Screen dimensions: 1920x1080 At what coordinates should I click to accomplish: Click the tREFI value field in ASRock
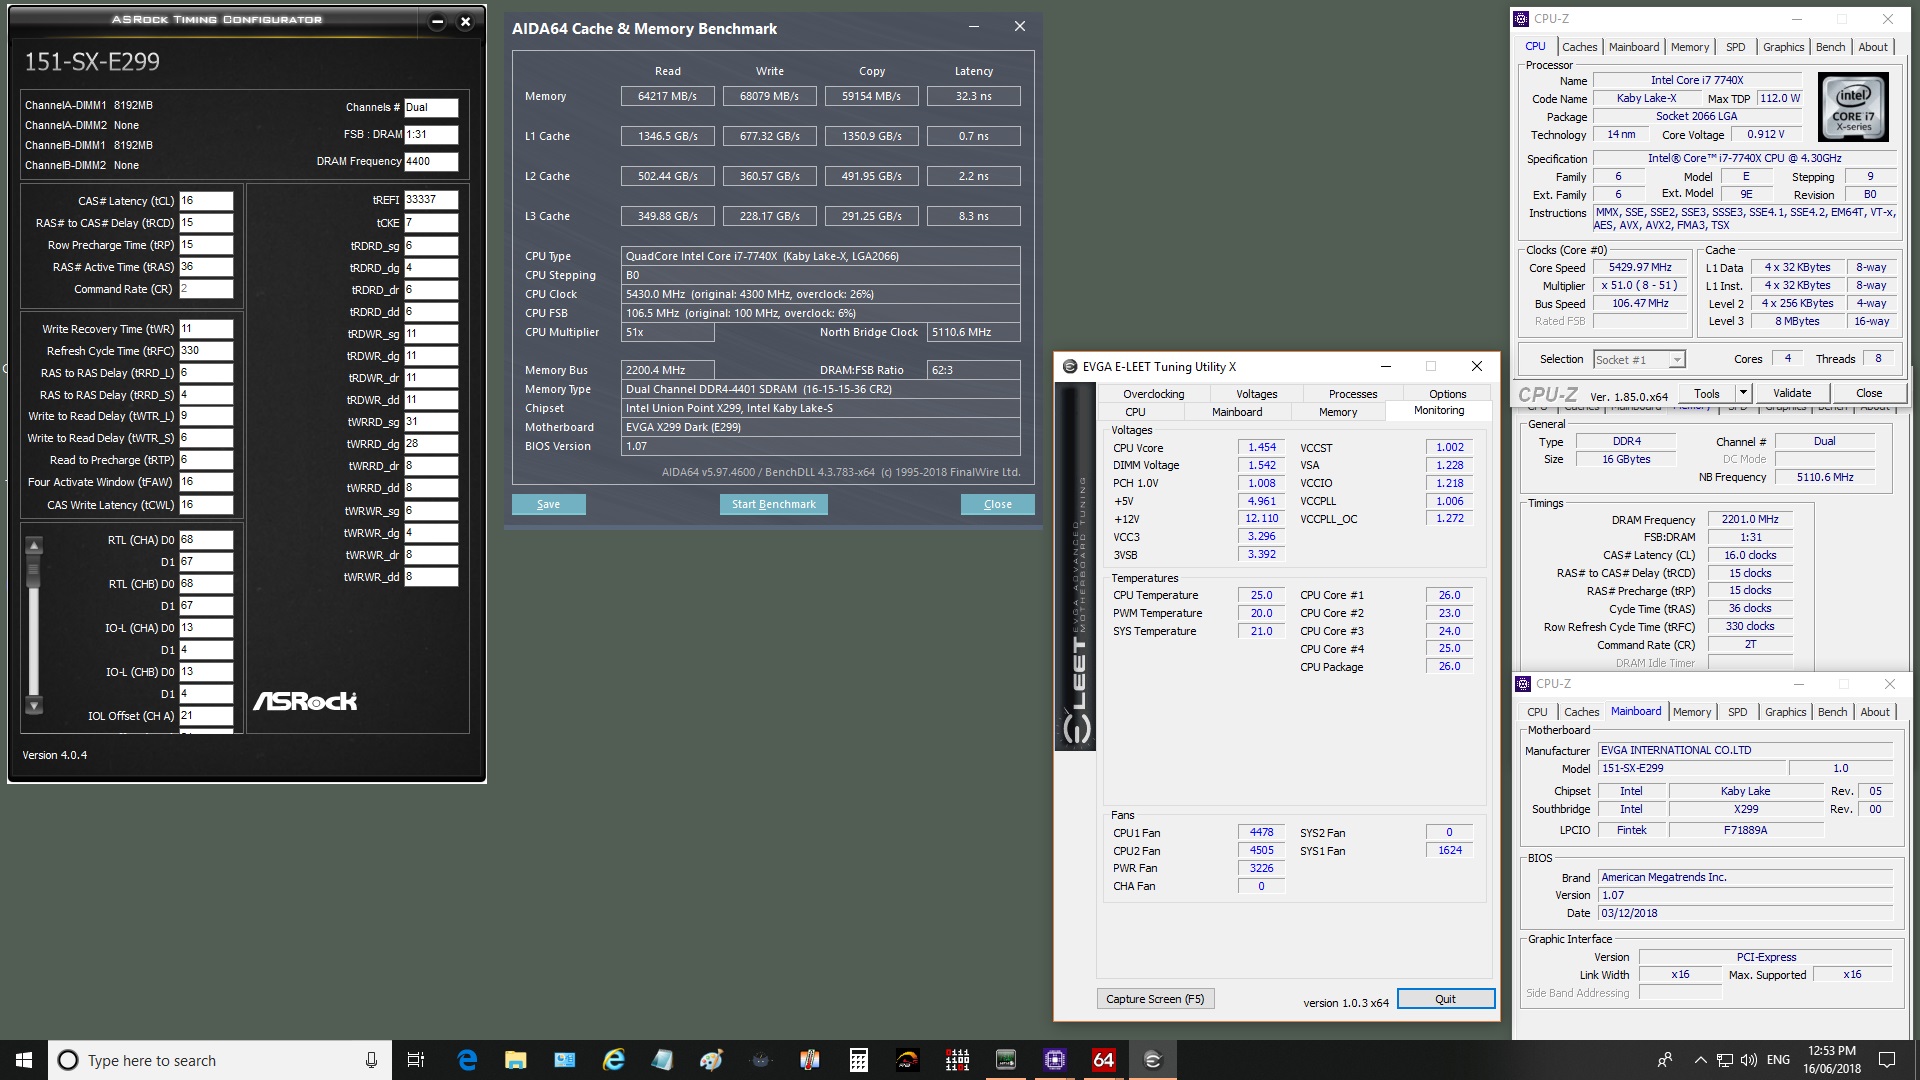click(431, 200)
